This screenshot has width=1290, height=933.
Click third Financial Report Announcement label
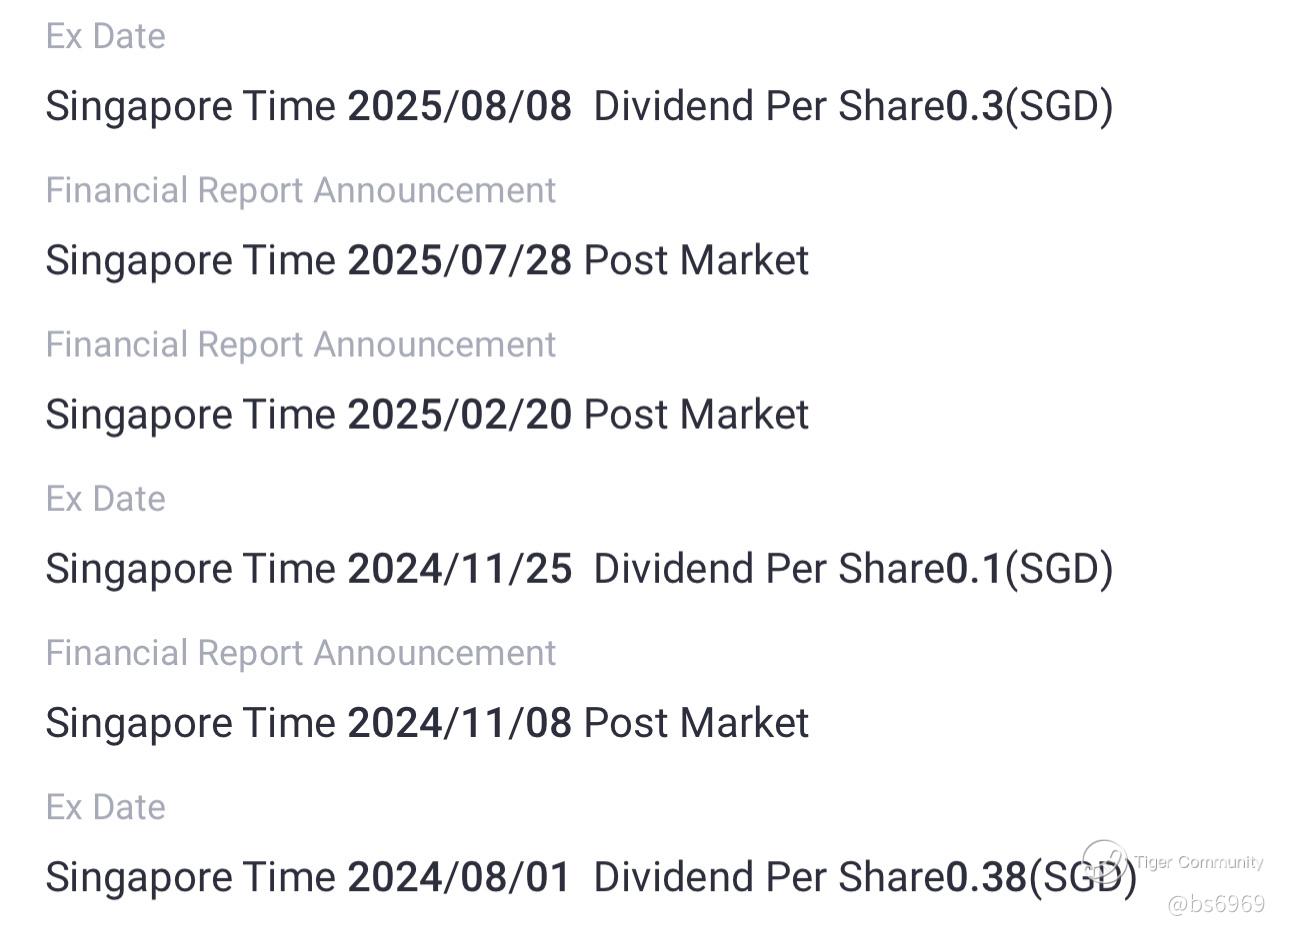pyautogui.click(x=300, y=653)
